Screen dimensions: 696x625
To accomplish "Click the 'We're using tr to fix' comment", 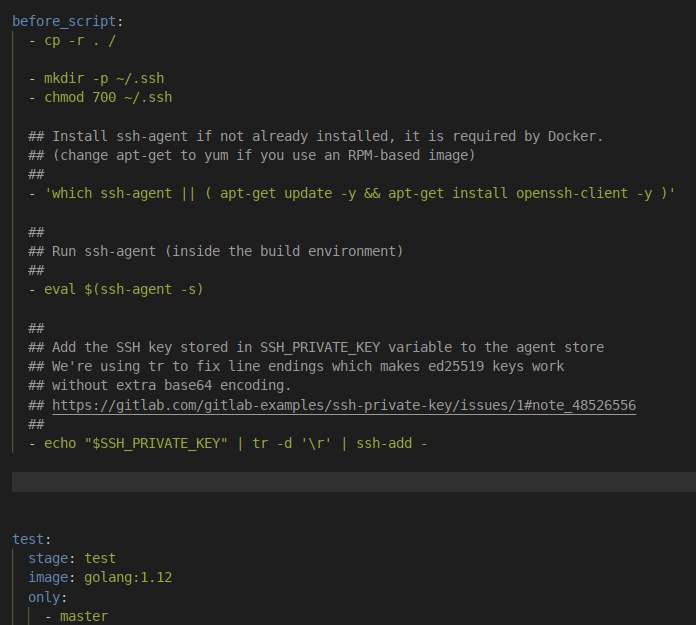I will pyautogui.click(x=296, y=366).
